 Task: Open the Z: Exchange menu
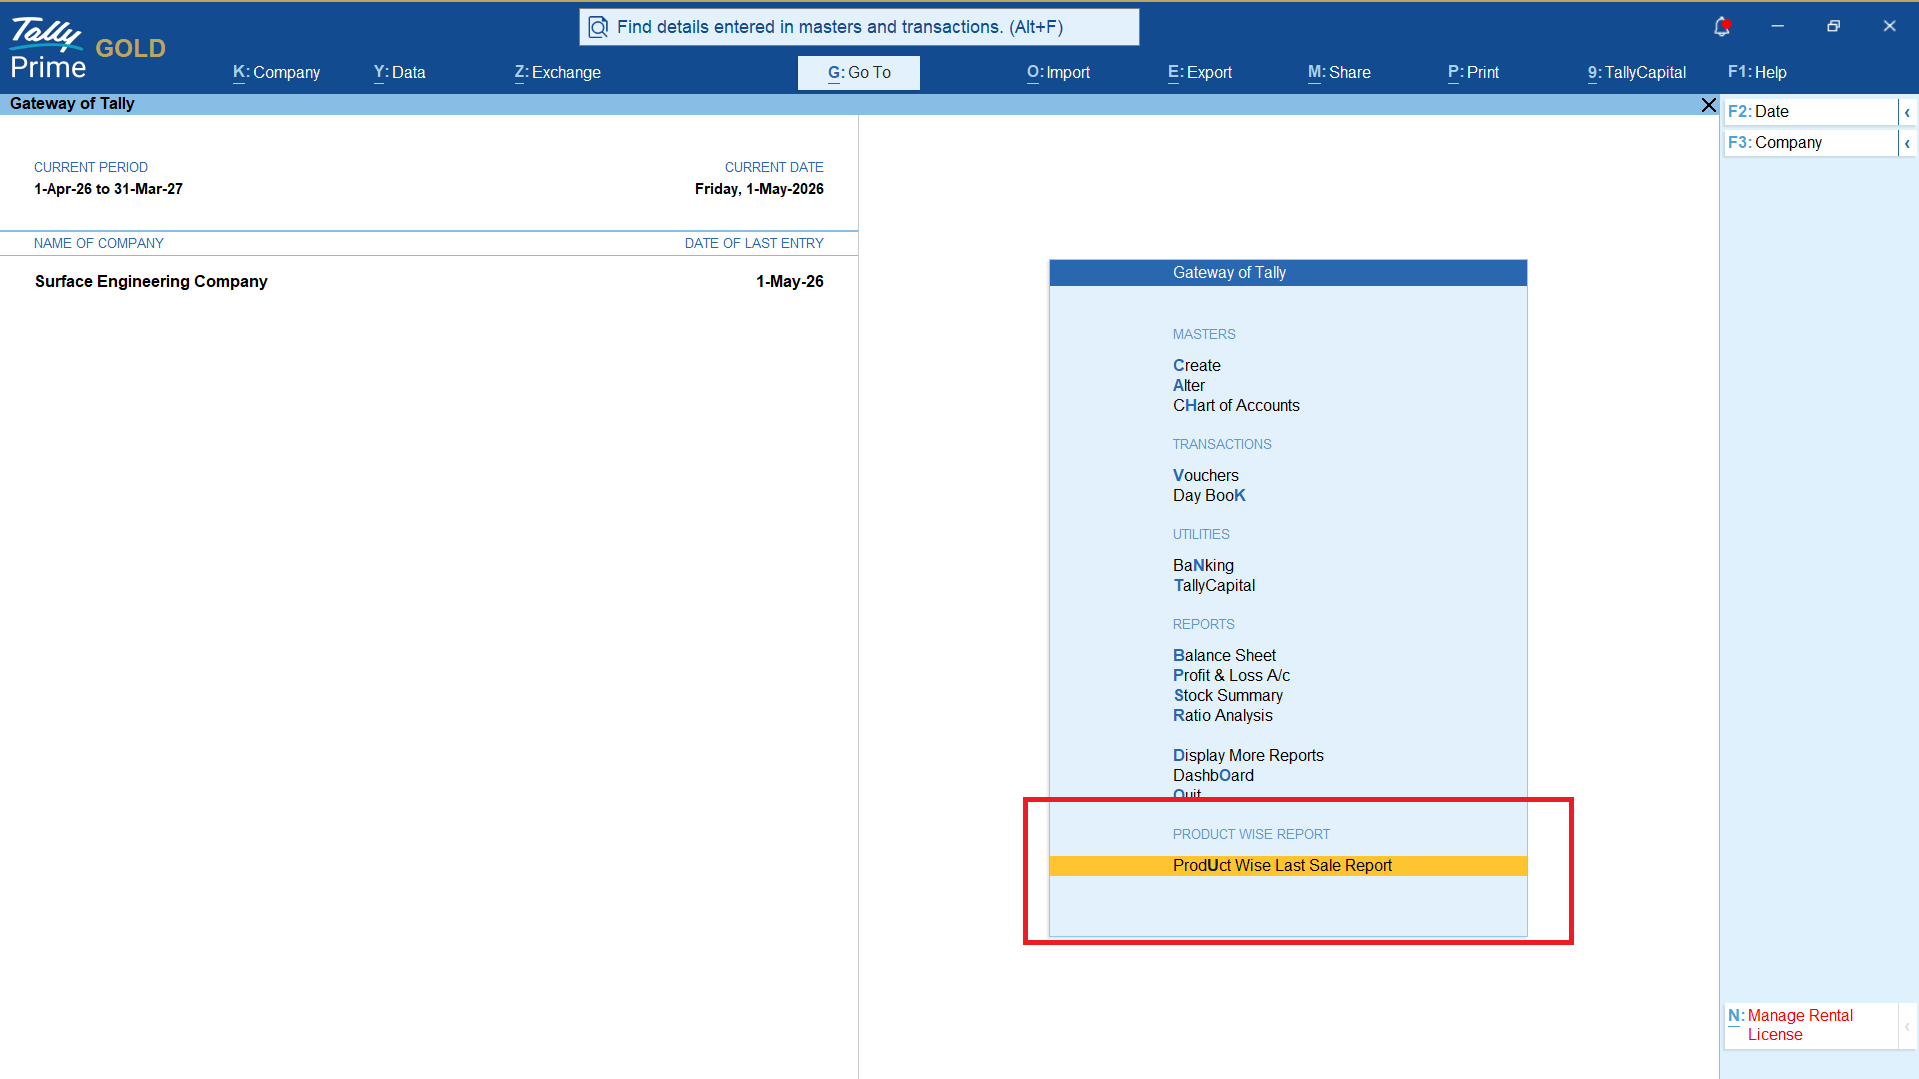pyautogui.click(x=557, y=72)
